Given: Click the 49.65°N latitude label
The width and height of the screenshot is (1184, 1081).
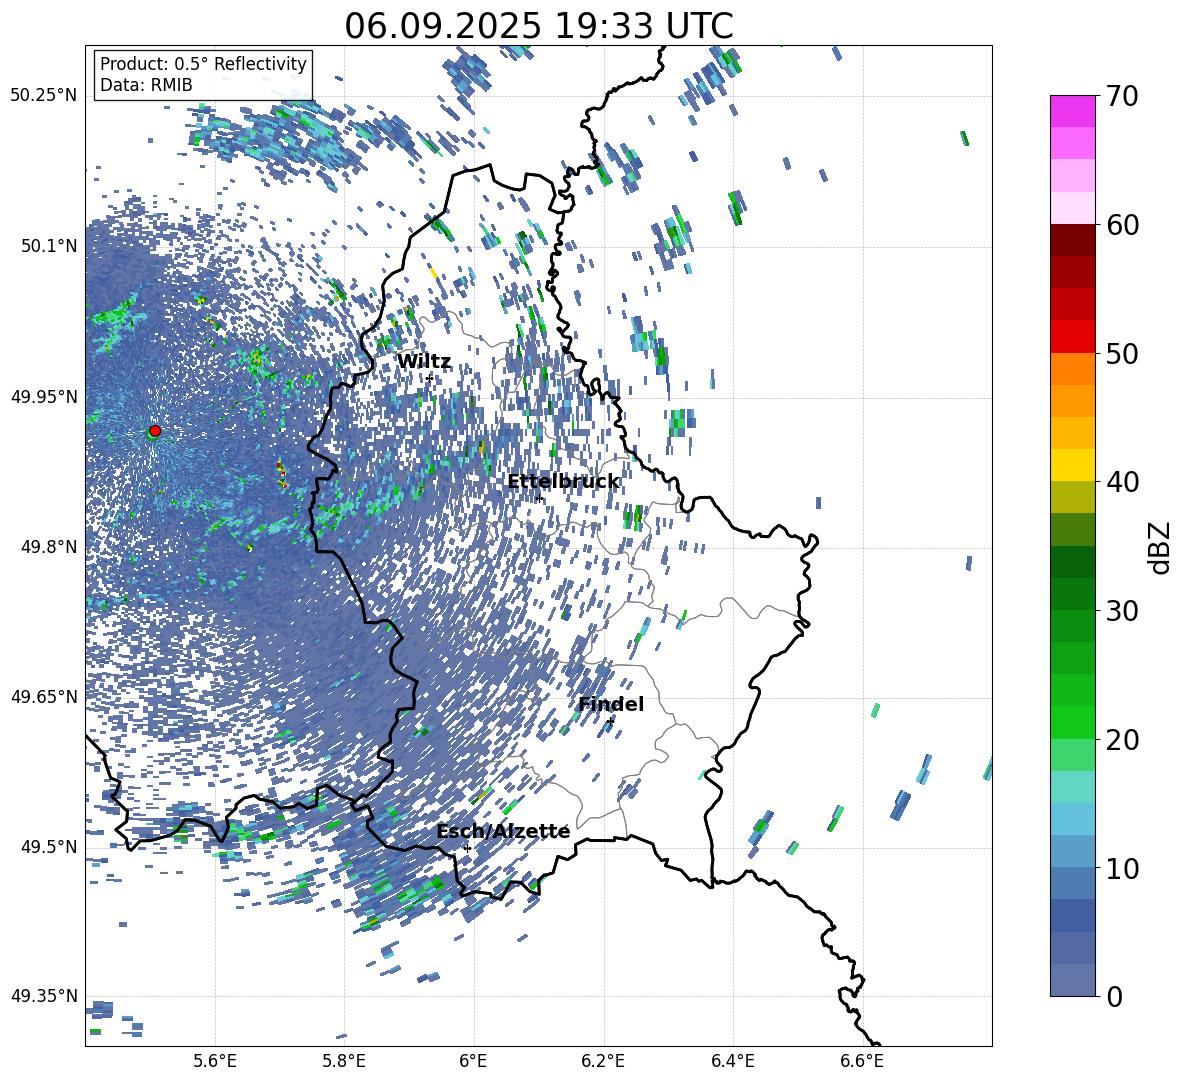Looking at the screenshot, I should tap(44, 697).
